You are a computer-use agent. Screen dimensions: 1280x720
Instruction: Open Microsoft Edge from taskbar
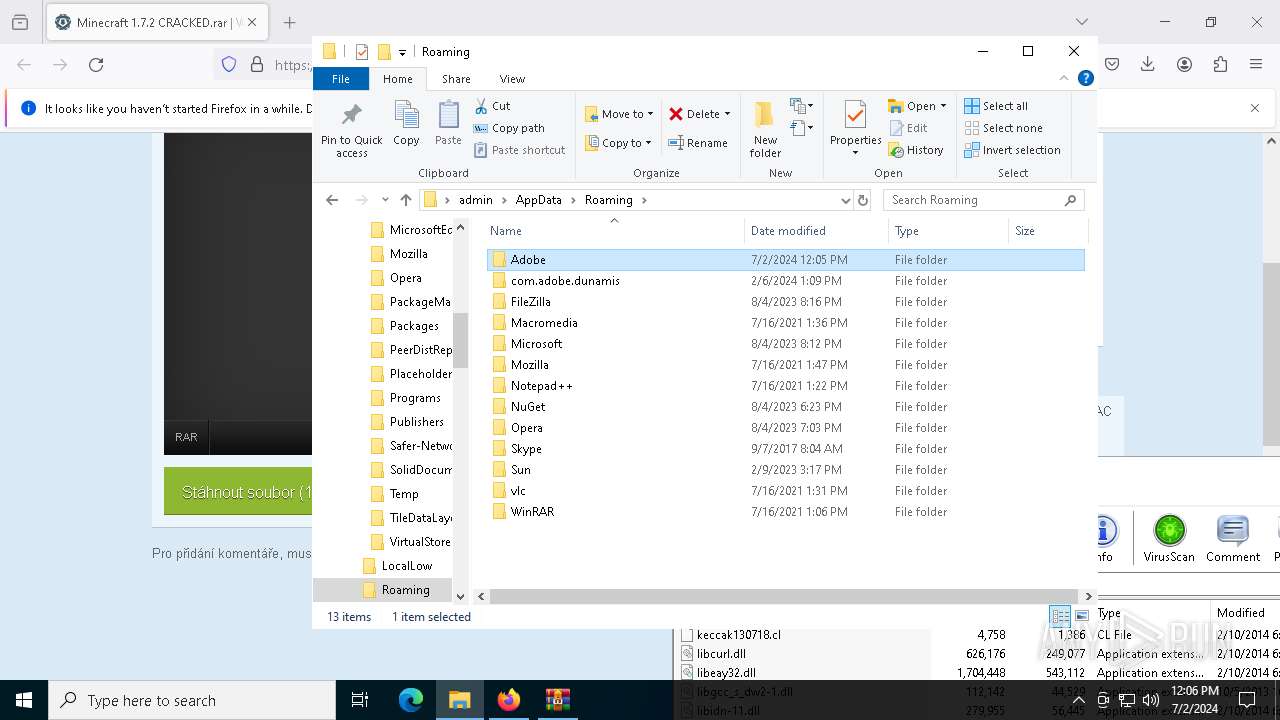pos(411,701)
